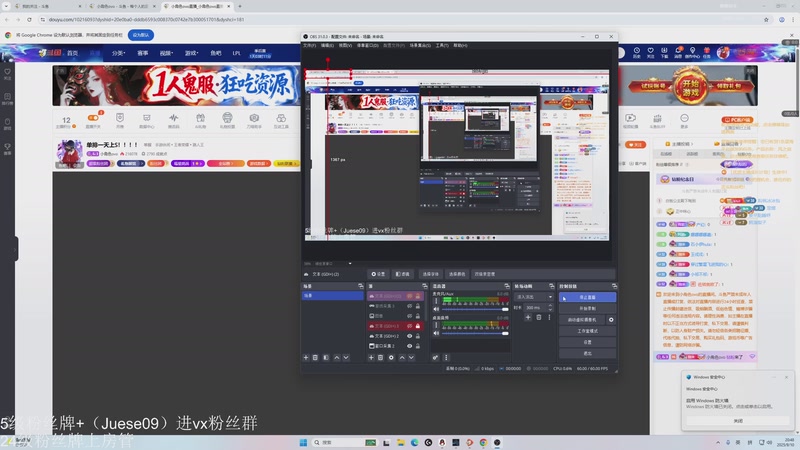Open source properties gear in Sources panel

point(391,358)
